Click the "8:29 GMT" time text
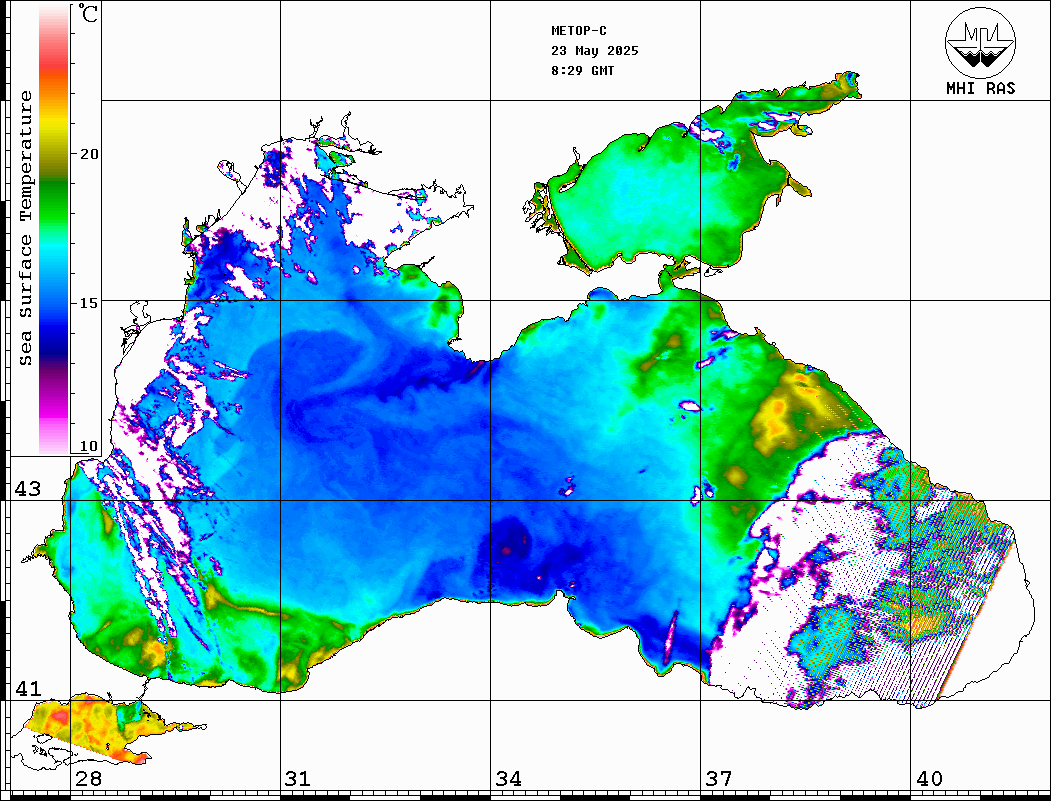Image resolution: width=1051 pixels, height=801 pixels. pyautogui.click(x=582, y=70)
